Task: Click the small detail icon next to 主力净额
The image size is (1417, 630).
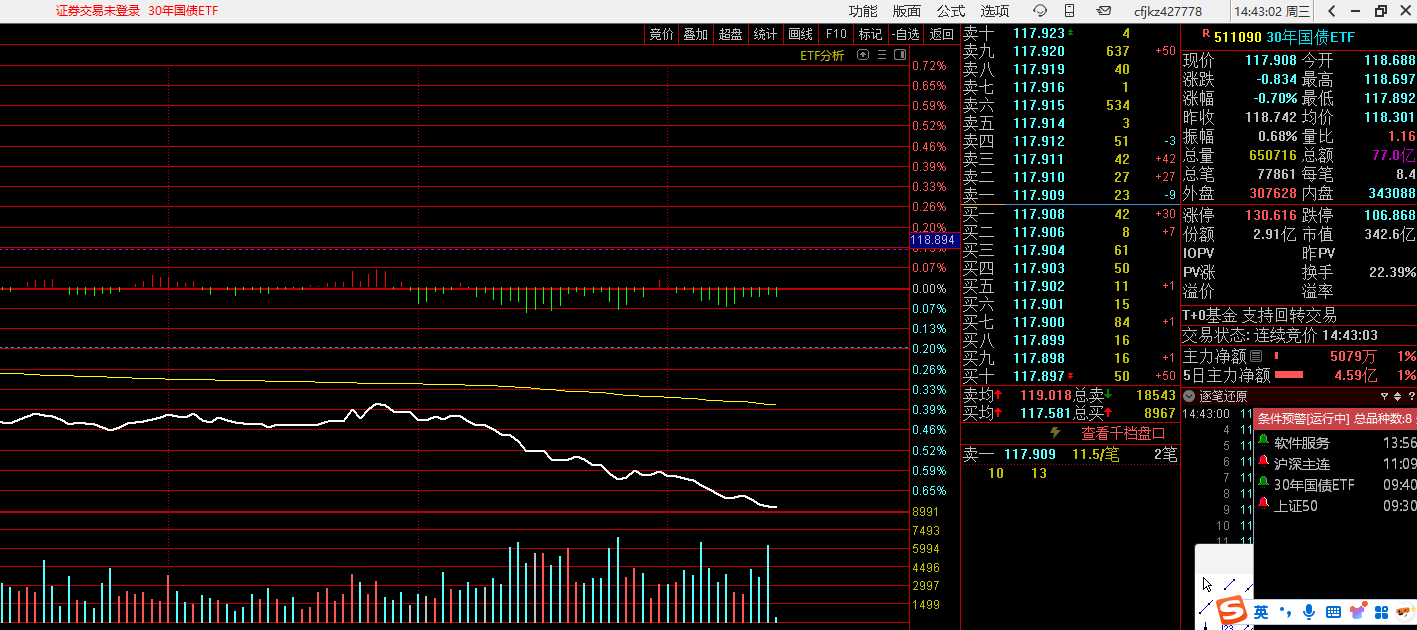Action: (1257, 356)
